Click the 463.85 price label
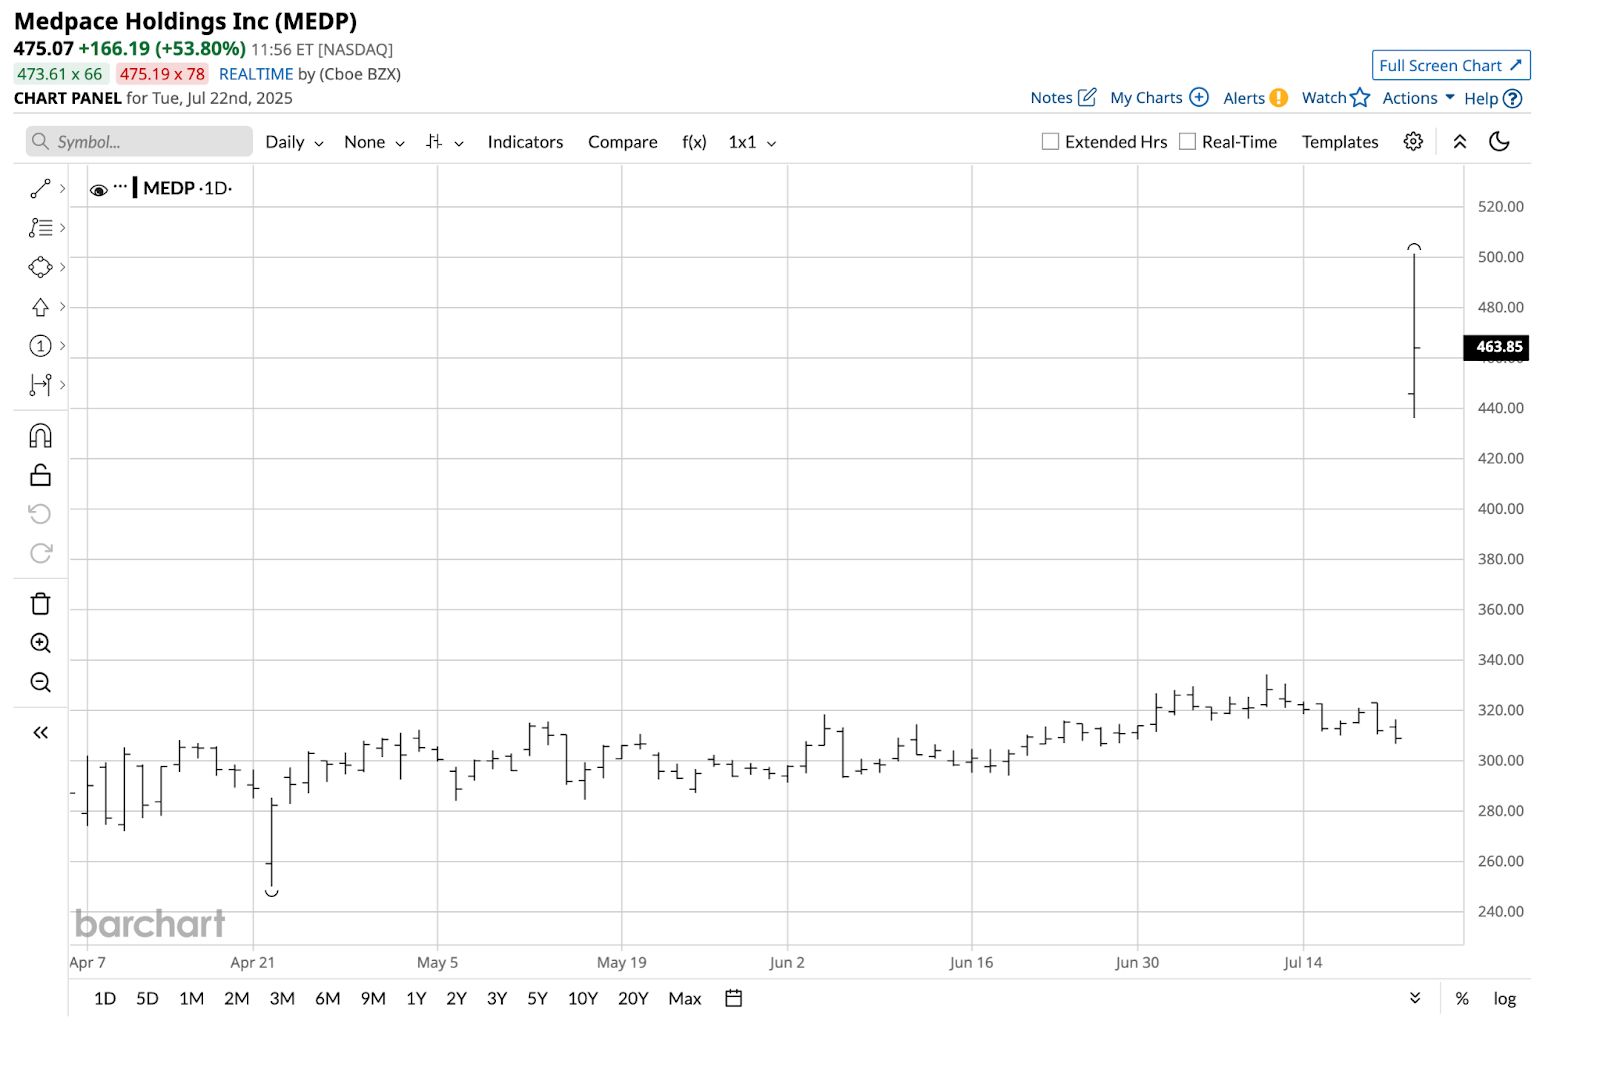The image size is (1600, 1072). coord(1497,347)
